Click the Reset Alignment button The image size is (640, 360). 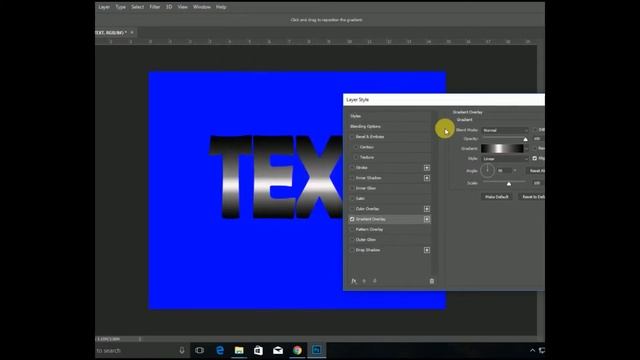tap(536, 171)
